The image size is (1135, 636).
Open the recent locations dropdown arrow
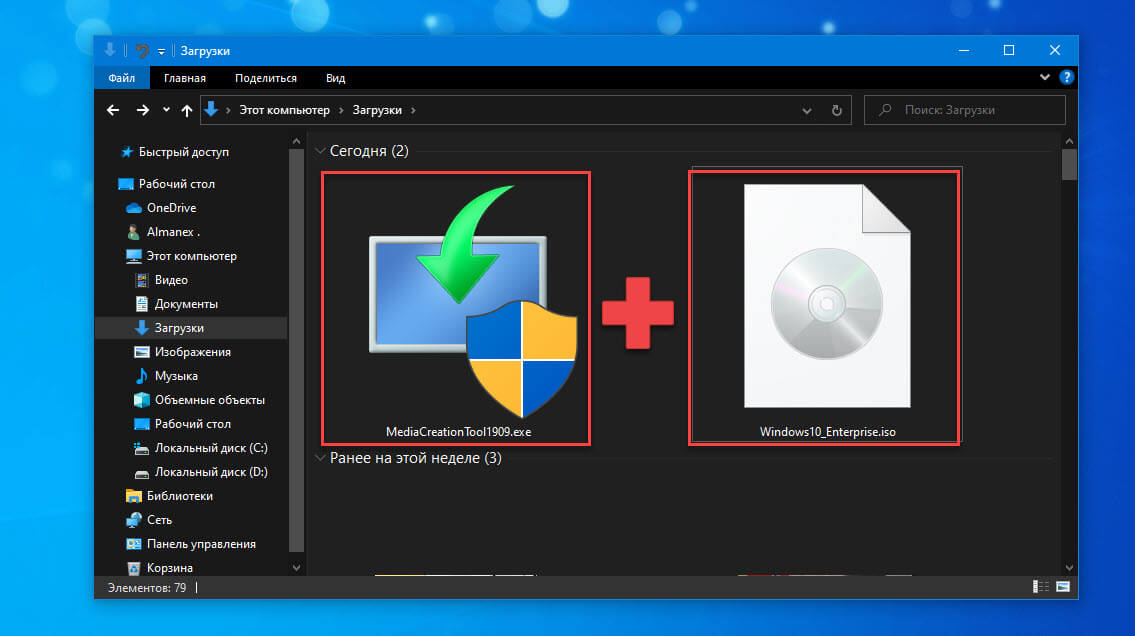[x=166, y=110]
